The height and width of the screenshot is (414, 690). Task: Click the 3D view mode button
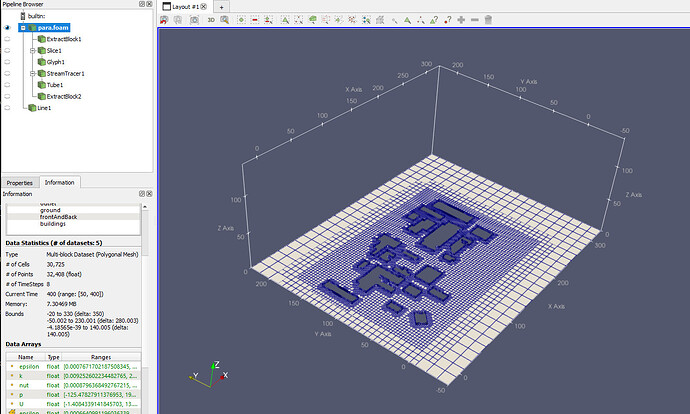coord(211,20)
